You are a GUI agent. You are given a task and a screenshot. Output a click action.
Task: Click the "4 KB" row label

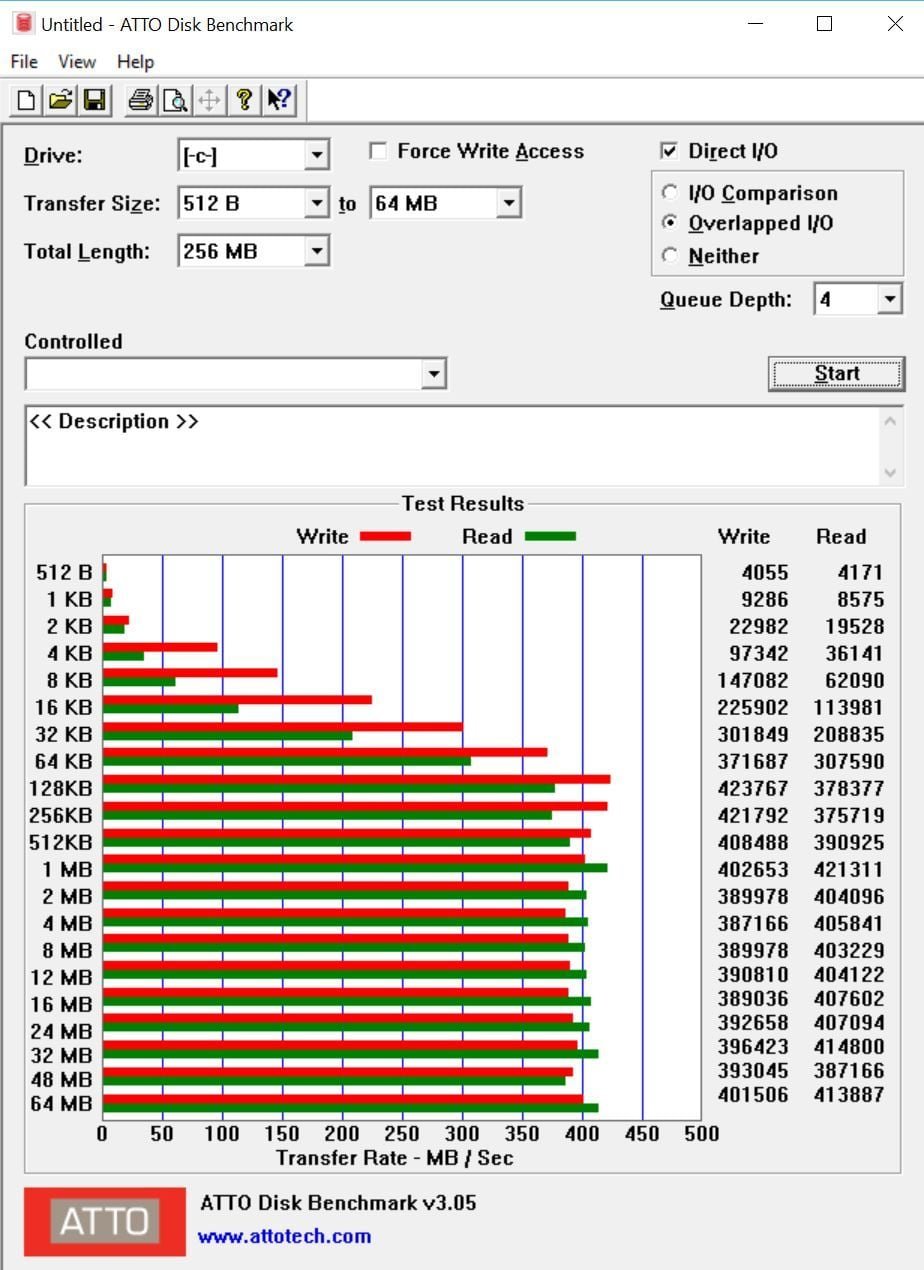69,654
